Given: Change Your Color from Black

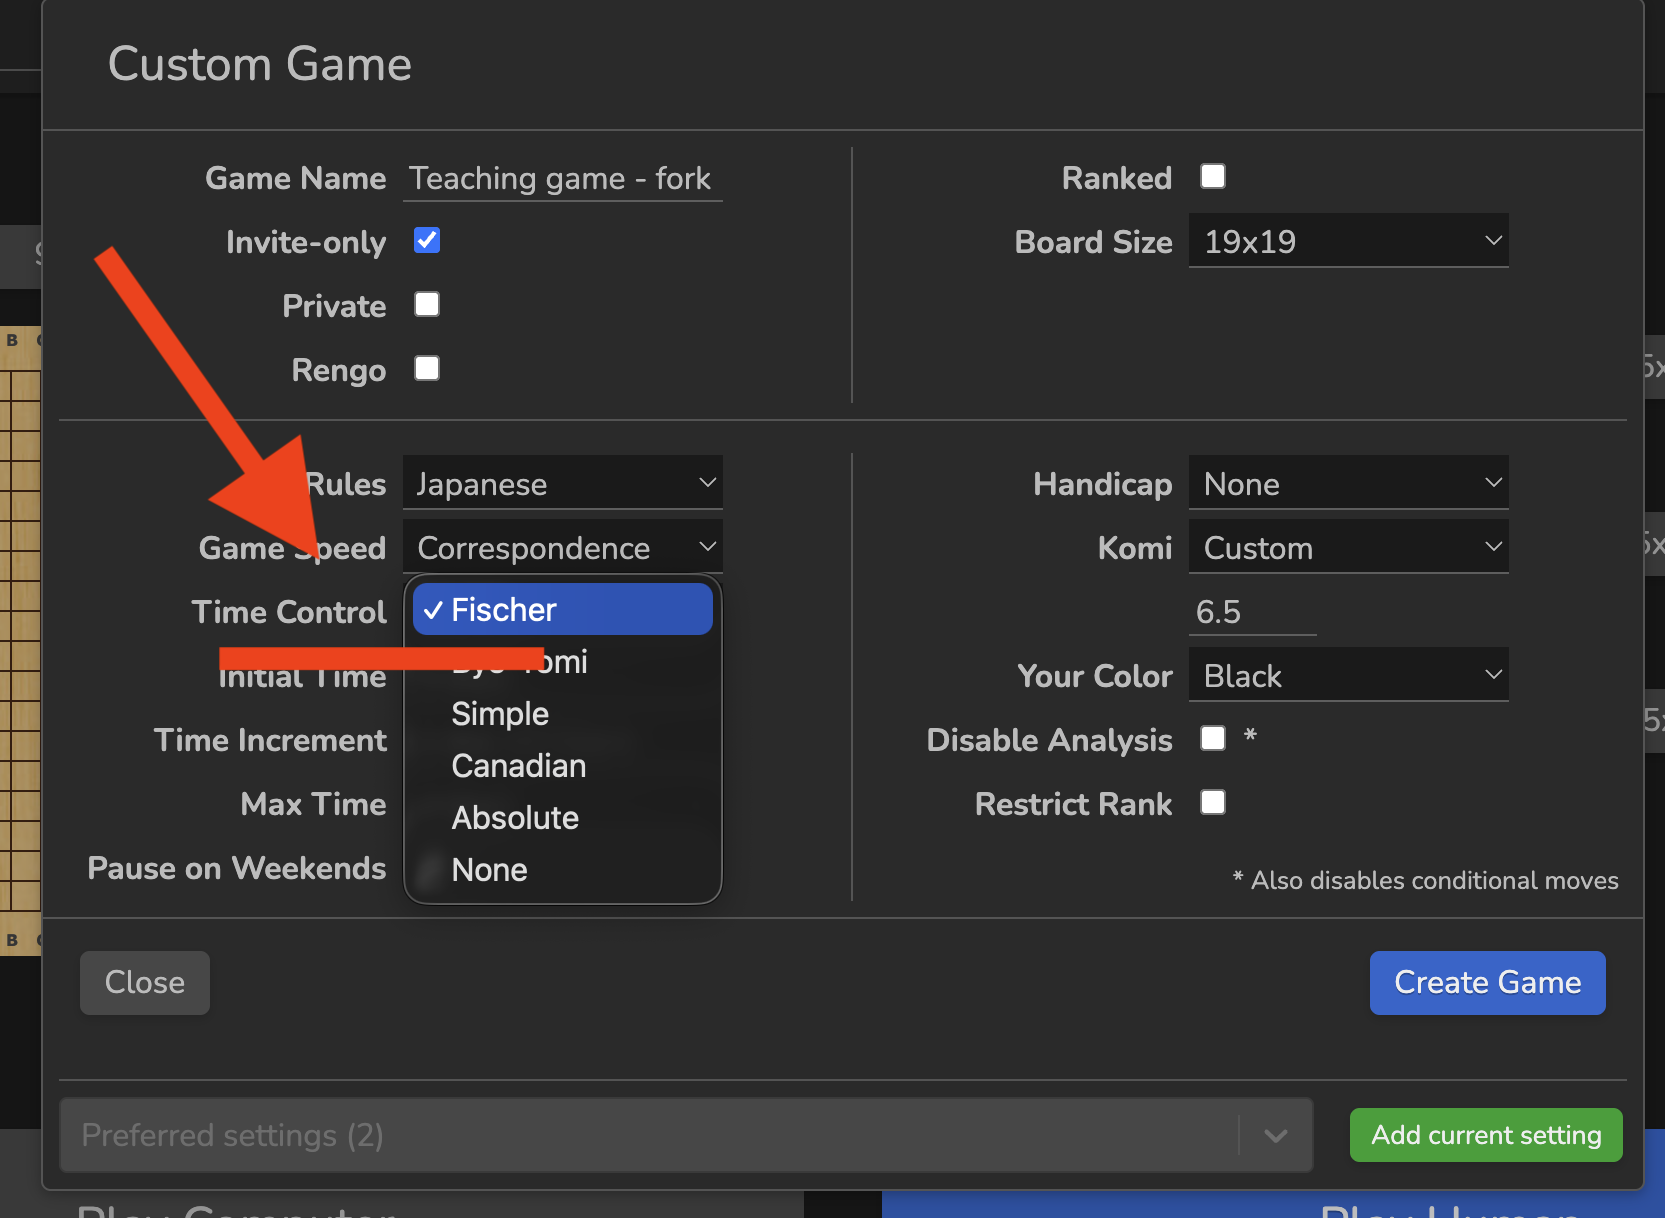Looking at the screenshot, I should [1347, 676].
